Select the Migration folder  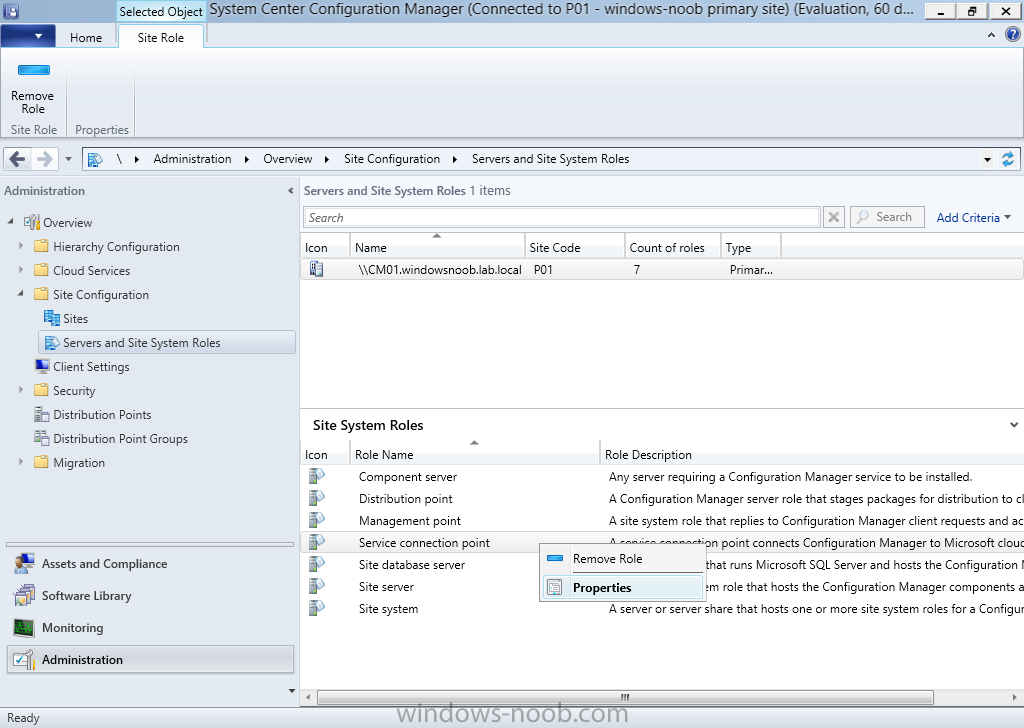point(78,462)
